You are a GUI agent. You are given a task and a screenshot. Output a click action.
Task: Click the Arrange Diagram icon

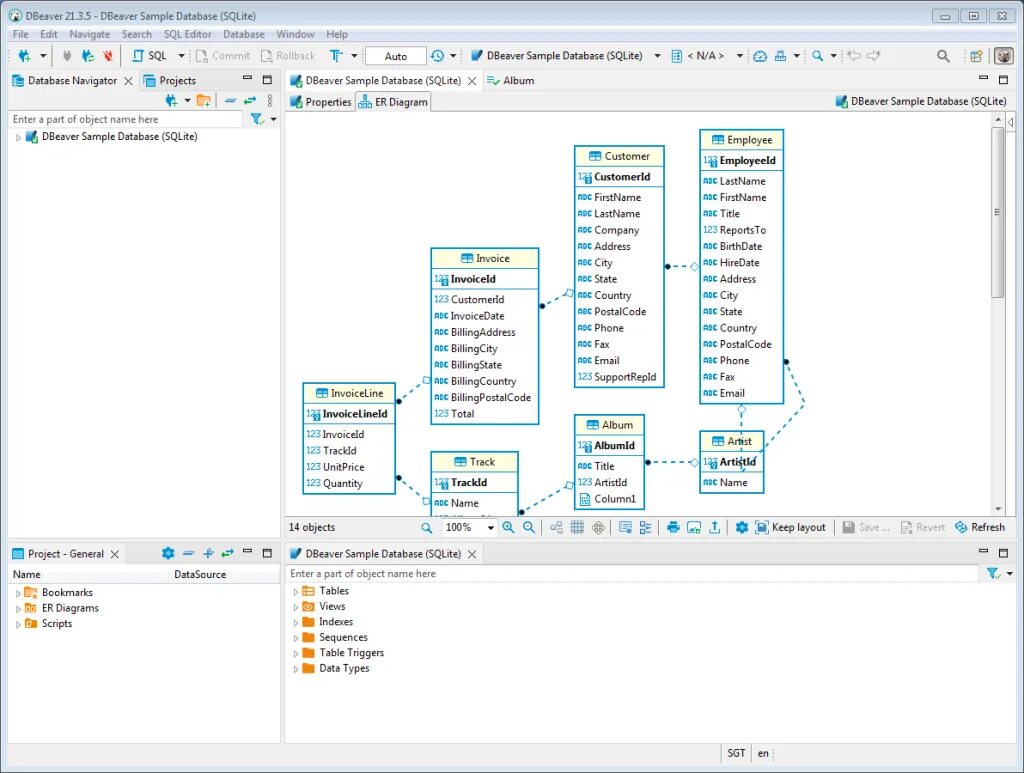click(556, 528)
